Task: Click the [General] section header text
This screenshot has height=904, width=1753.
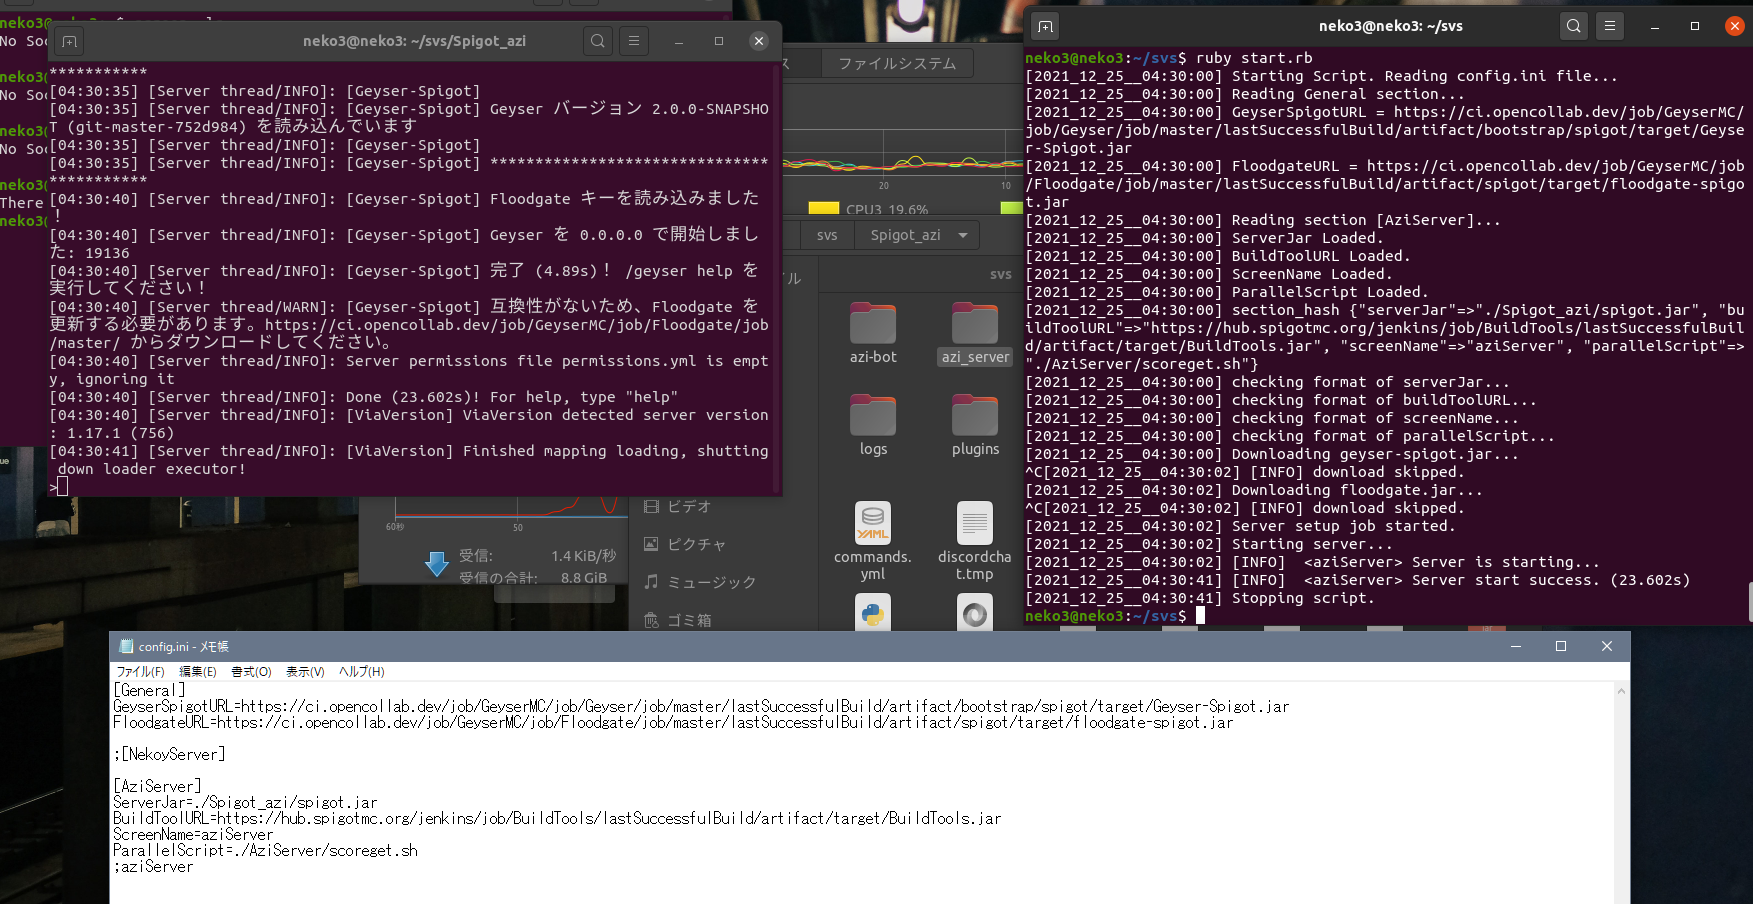Action: (149, 690)
